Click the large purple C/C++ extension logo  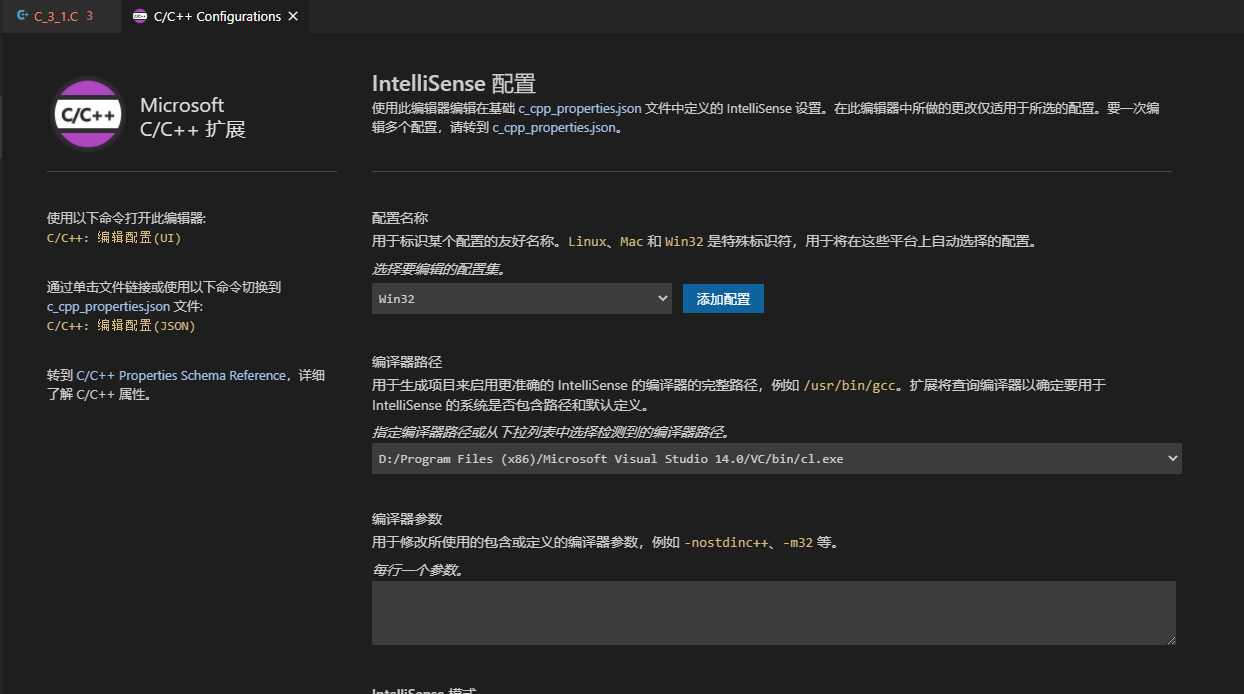tap(88, 114)
